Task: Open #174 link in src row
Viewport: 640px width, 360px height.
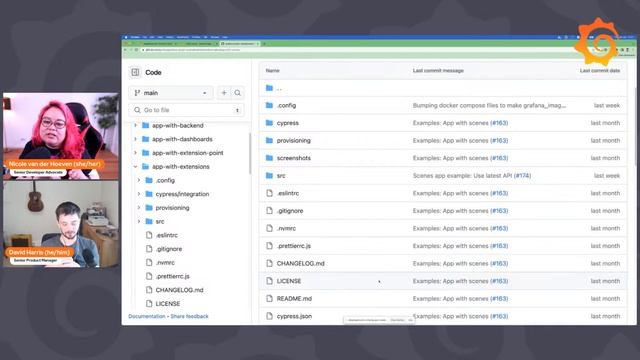Action: point(522,176)
